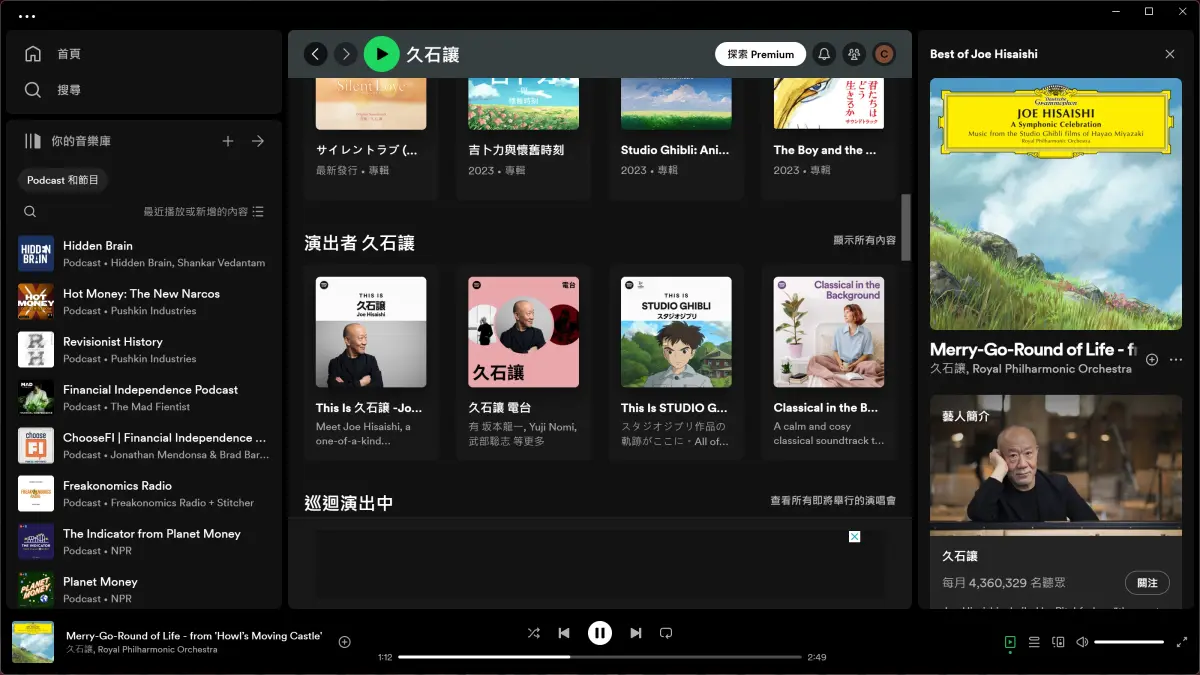The width and height of the screenshot is (1200, 675).
Task: Toggle shuffle mode
Action: pyautogui.click(x=534, y=633)
